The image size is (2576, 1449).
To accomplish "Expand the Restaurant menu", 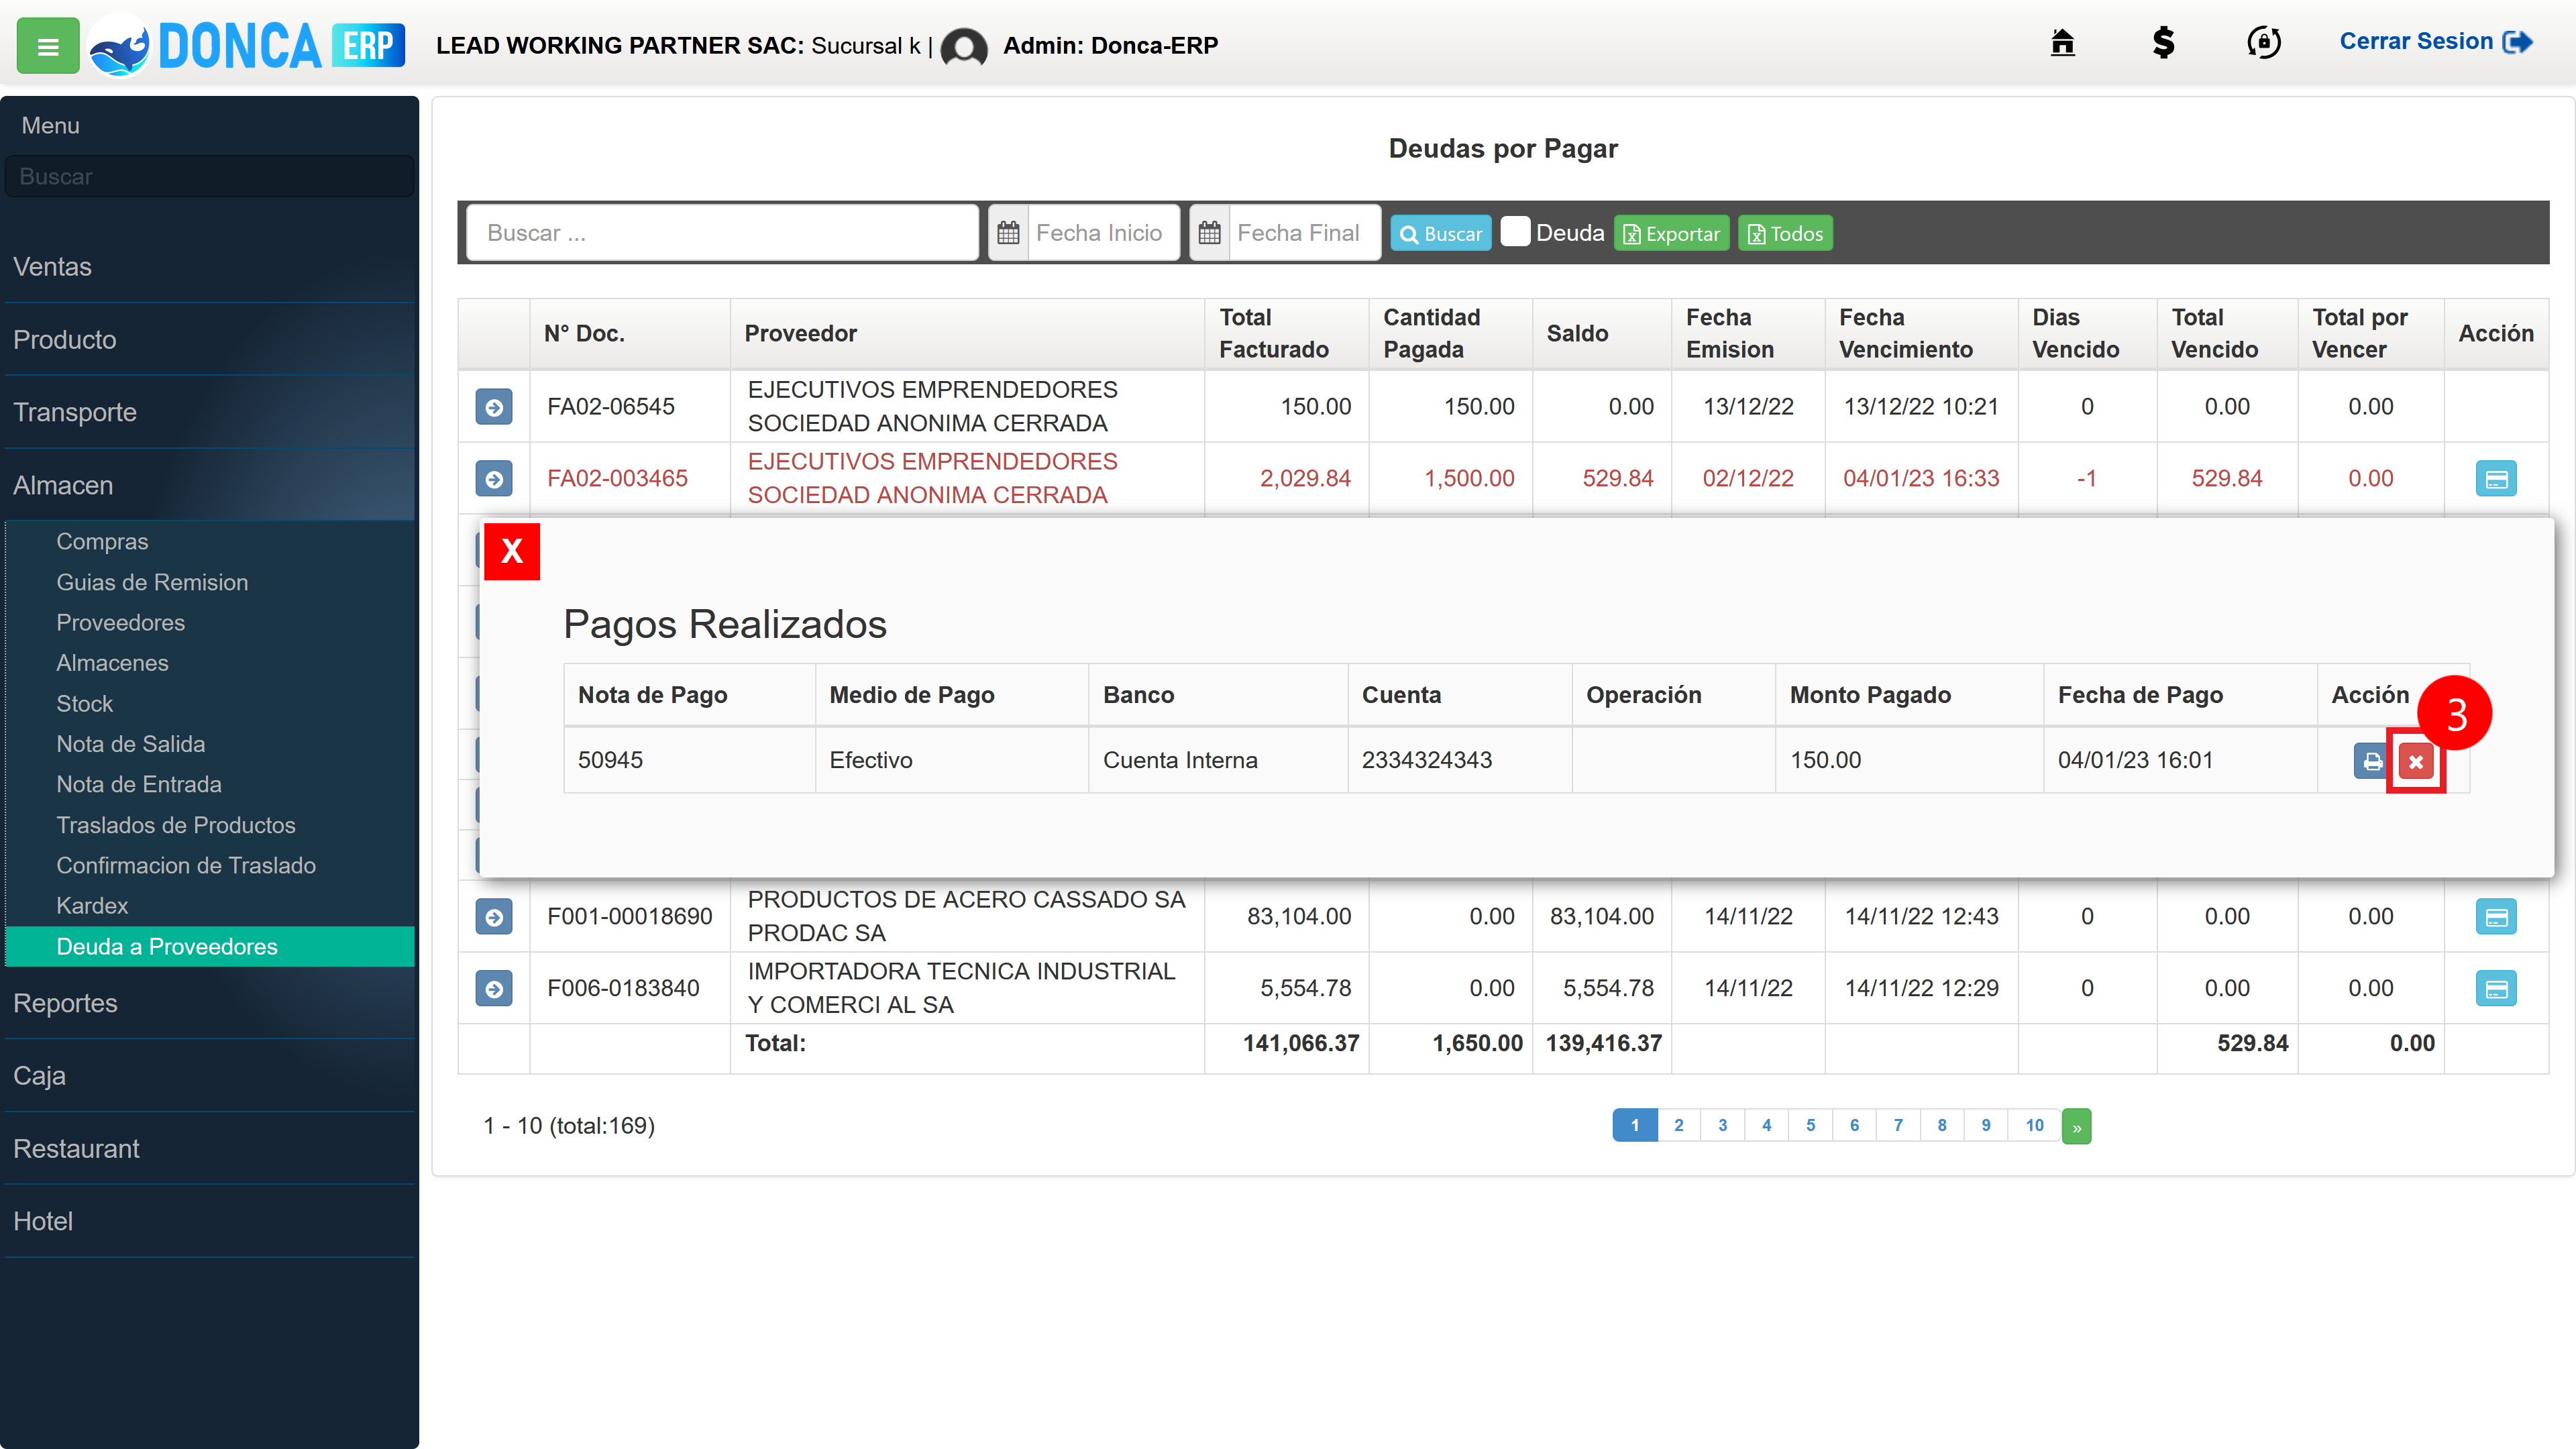I will [x=209, y=1149].
